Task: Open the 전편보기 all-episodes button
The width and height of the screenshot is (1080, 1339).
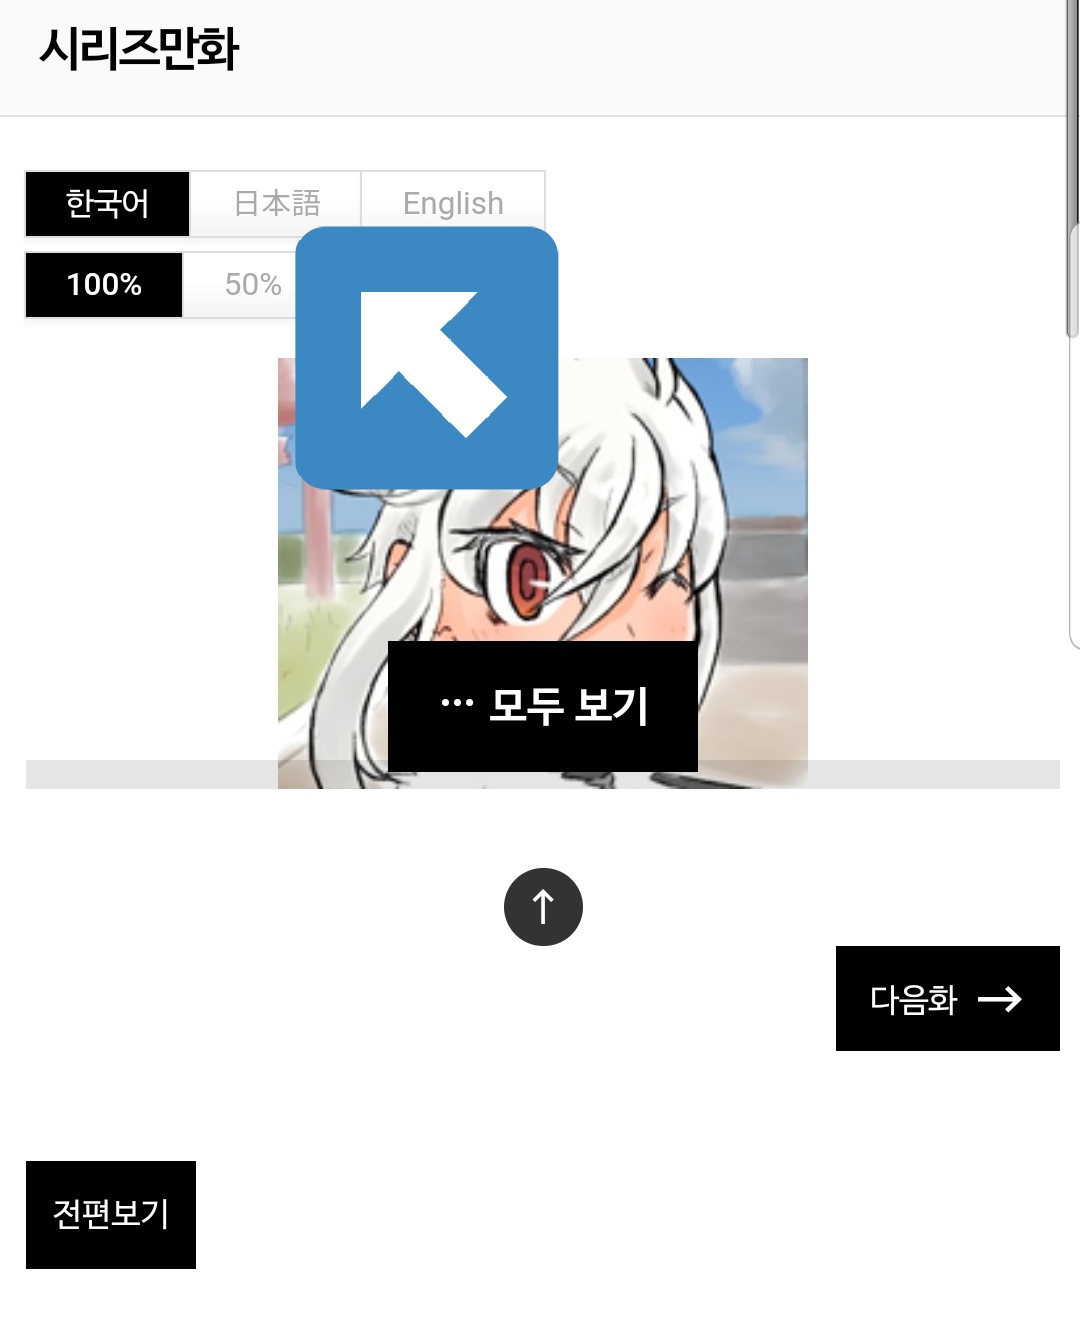Action: pos(111,1215)
